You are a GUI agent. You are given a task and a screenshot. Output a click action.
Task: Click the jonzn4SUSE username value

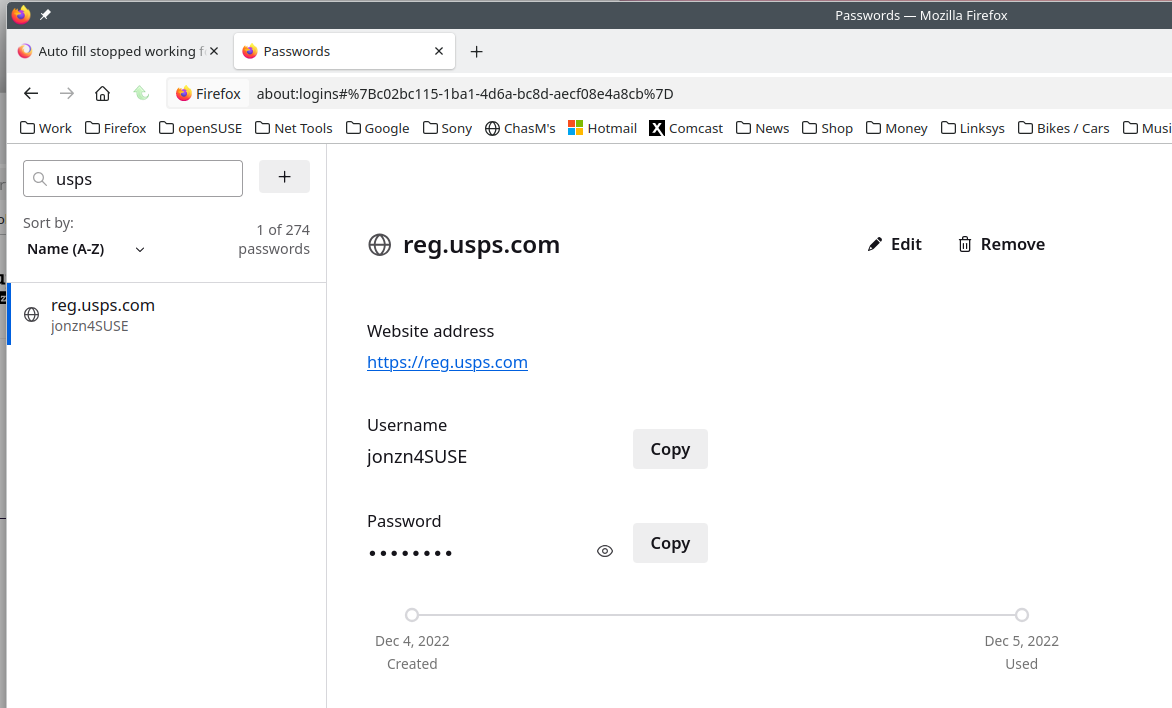point(417,457)
